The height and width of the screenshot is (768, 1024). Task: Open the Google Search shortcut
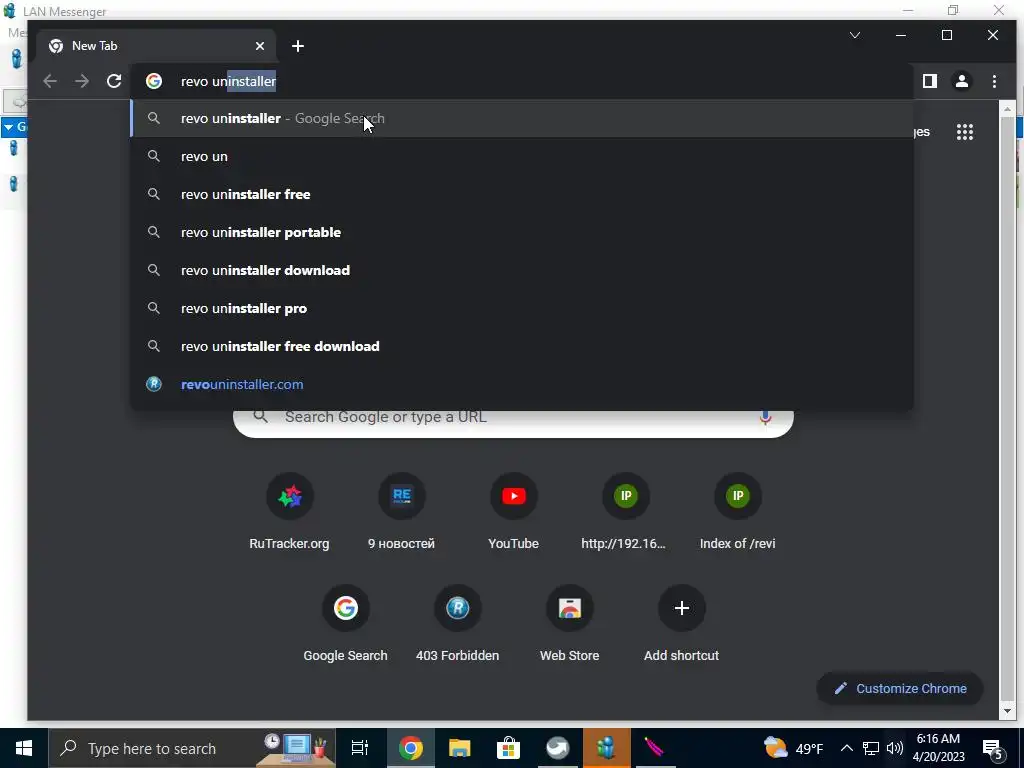coord(345,624)
